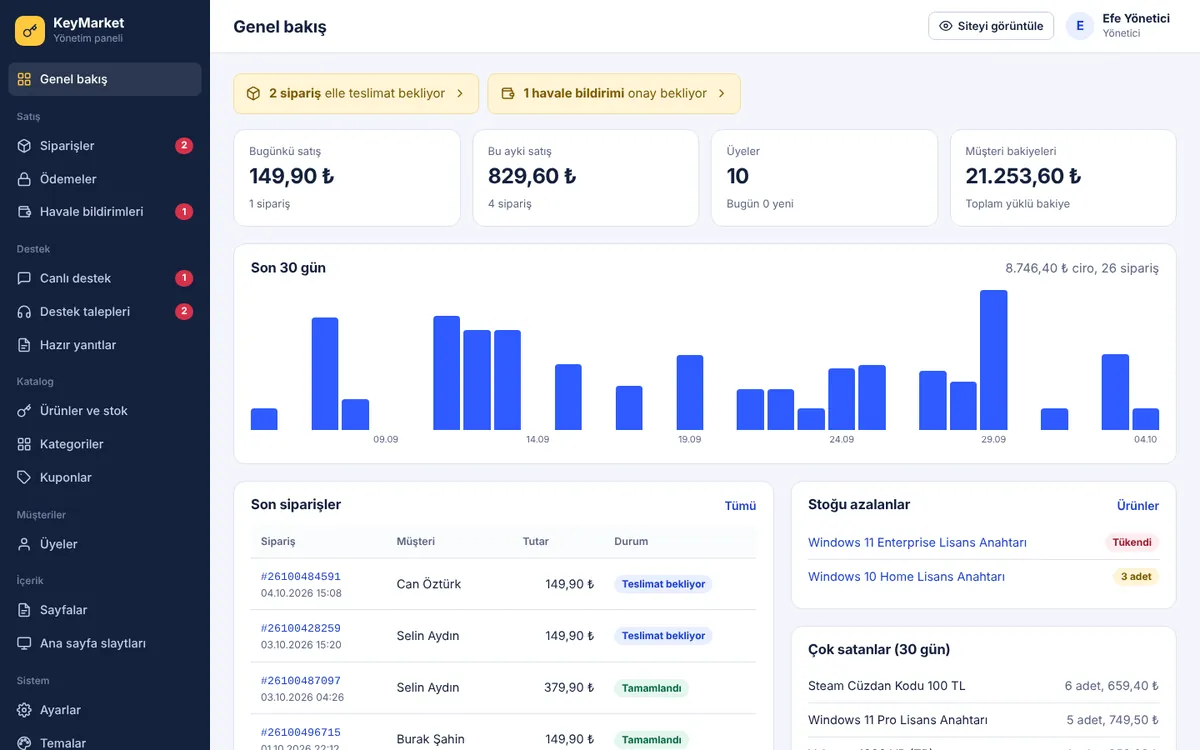Click Teslimat bekliyor badge for Can Öztürk
1200x750 pixels.
point(663,584)
